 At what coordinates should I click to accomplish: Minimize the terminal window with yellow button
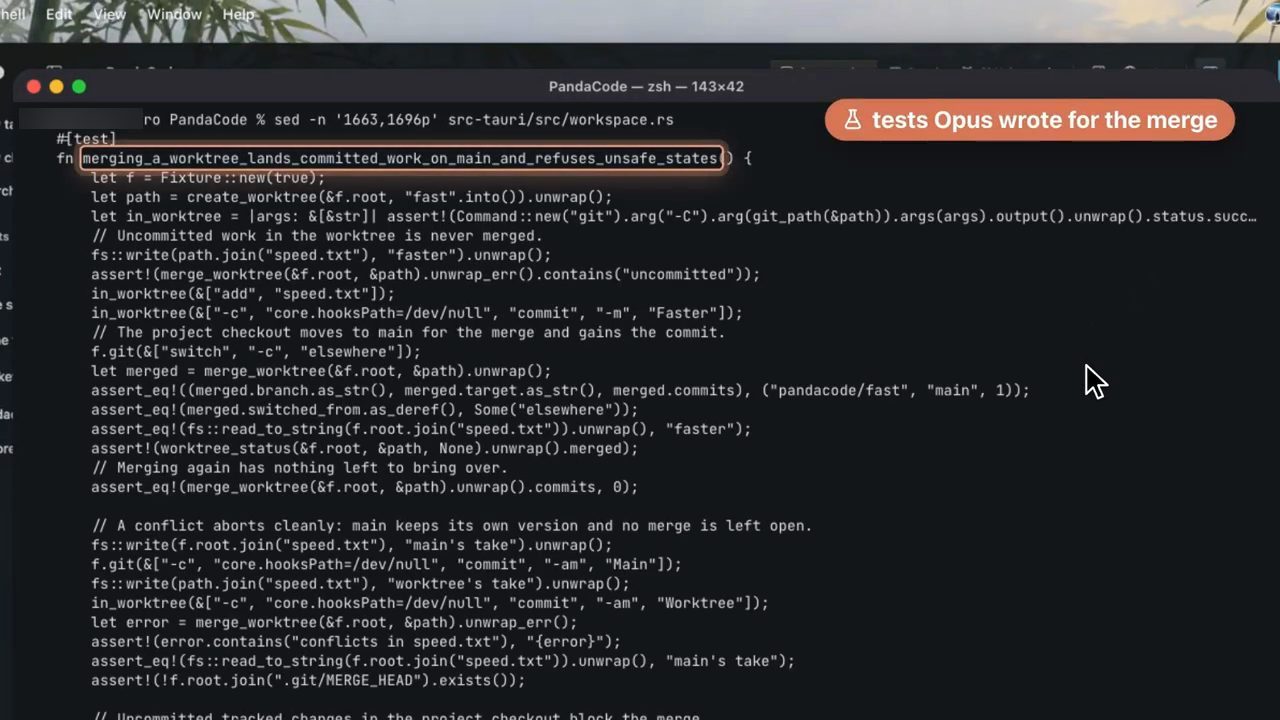click(56, 87)
